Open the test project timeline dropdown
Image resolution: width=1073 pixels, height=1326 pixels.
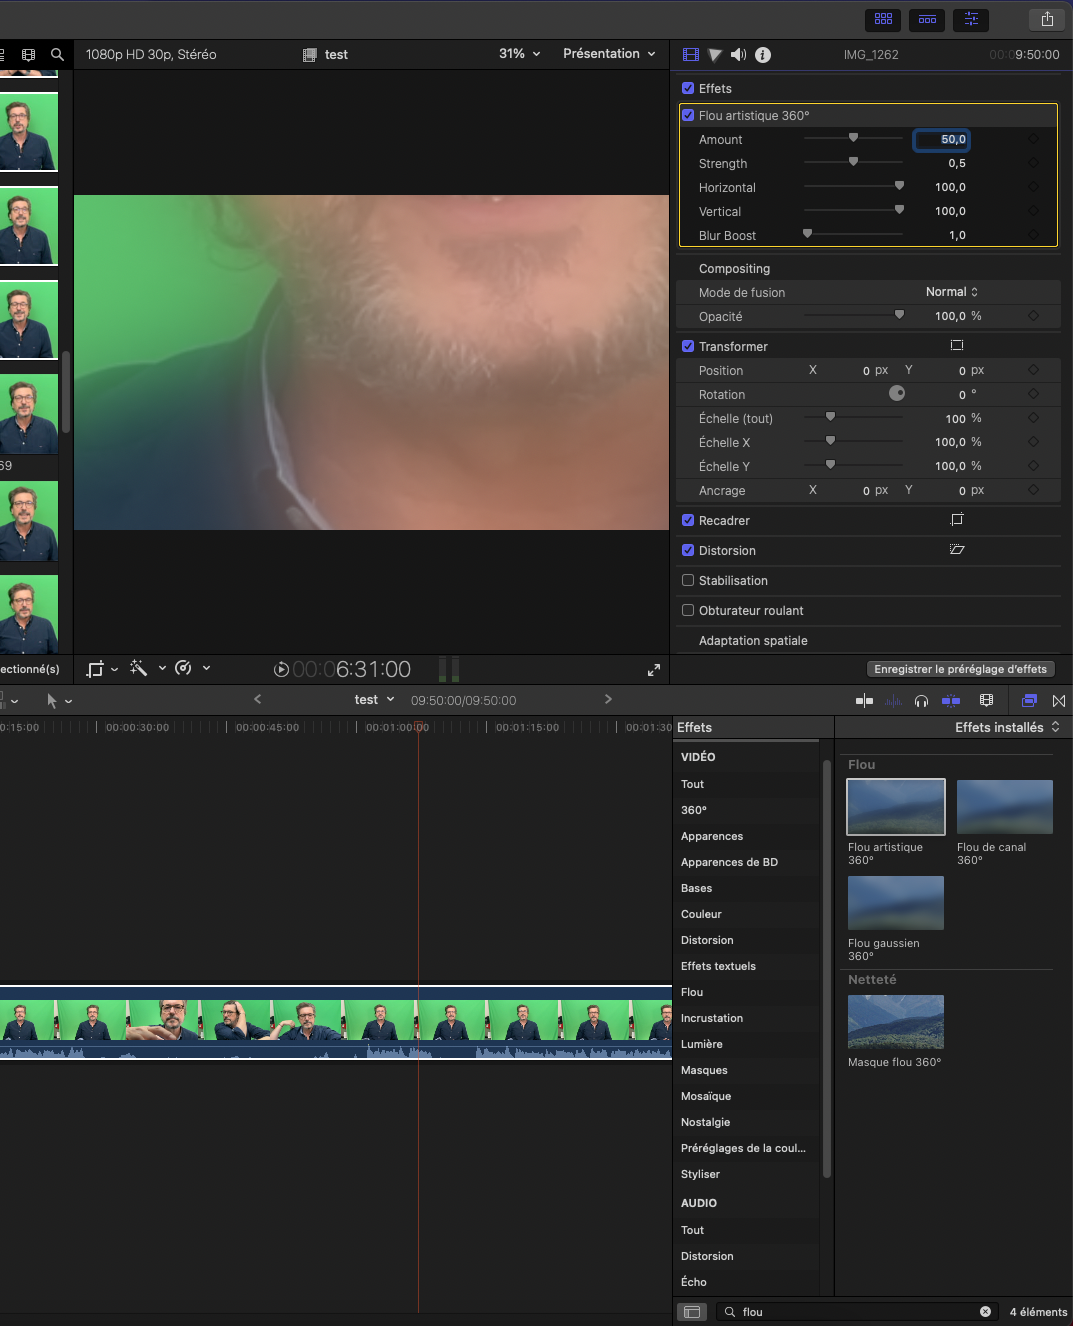(374, 700)
